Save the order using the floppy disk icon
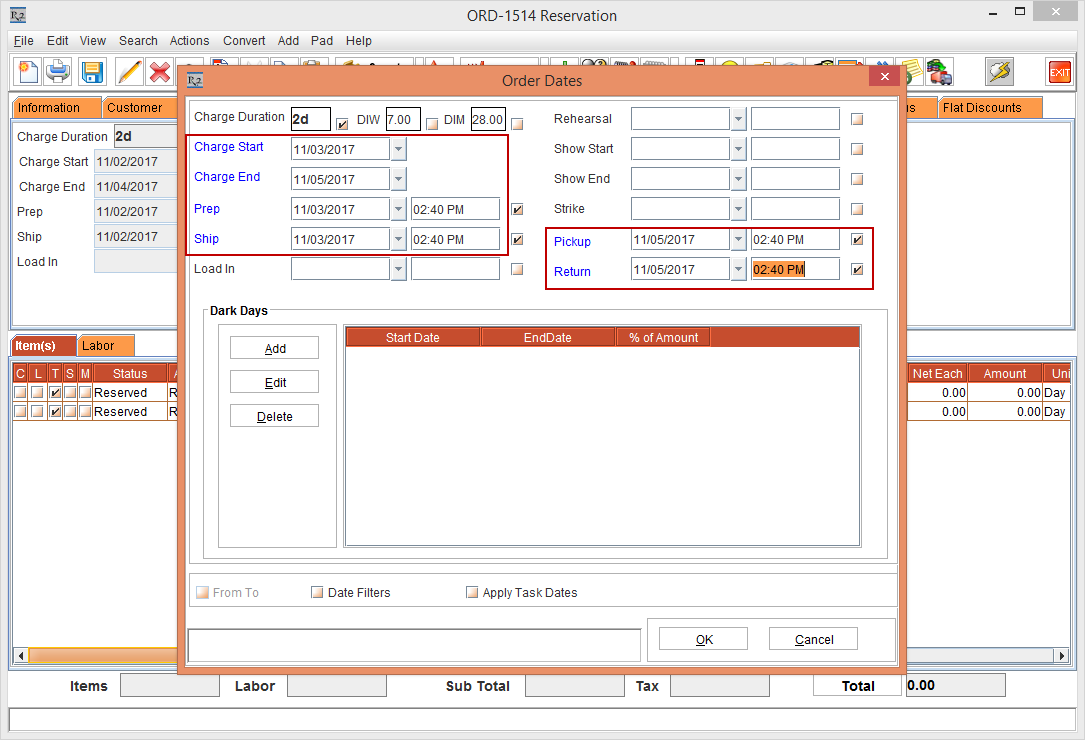Screen dimensions: 1085x740 pyautogui.click(x=91, y=71)
